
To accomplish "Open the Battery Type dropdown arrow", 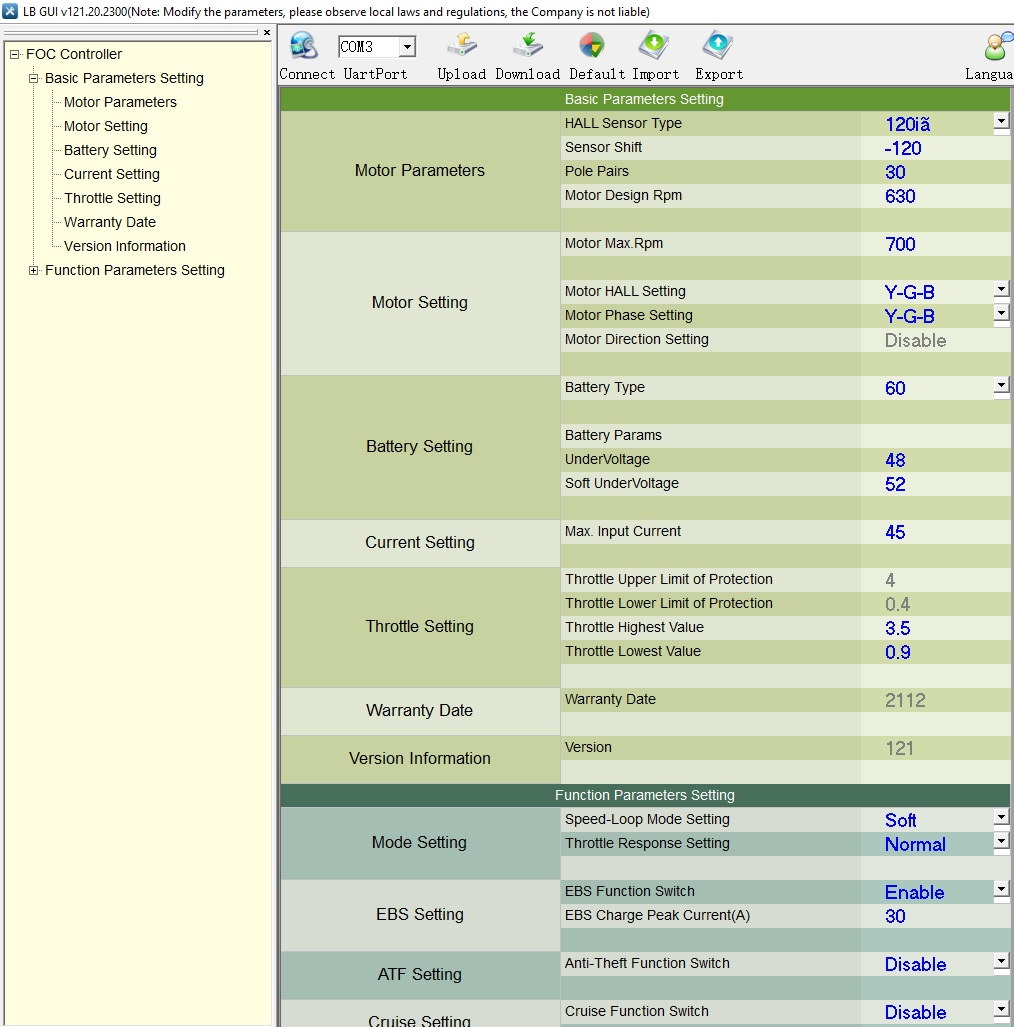I will click(1001, 386).
